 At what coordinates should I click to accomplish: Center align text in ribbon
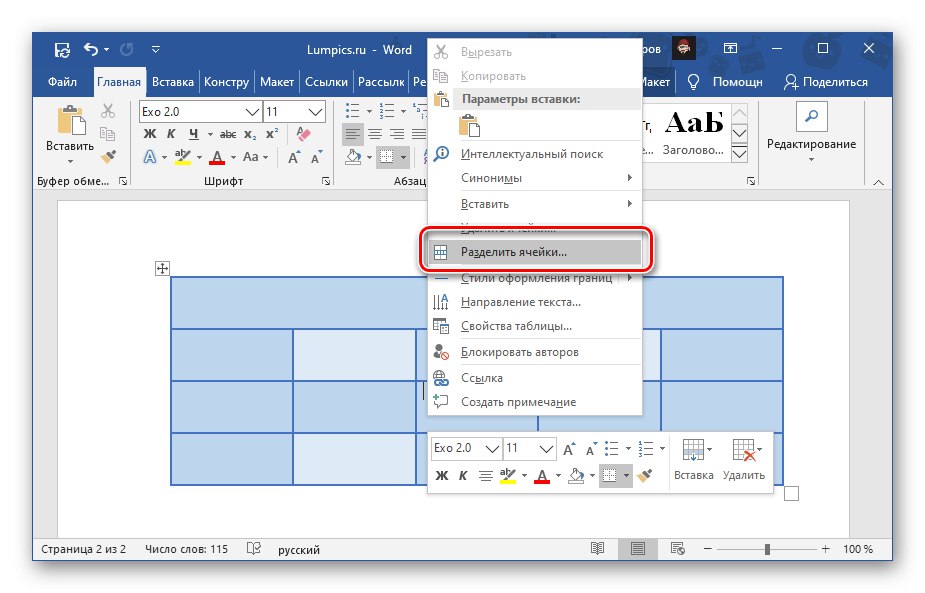[x=375, y=135]
